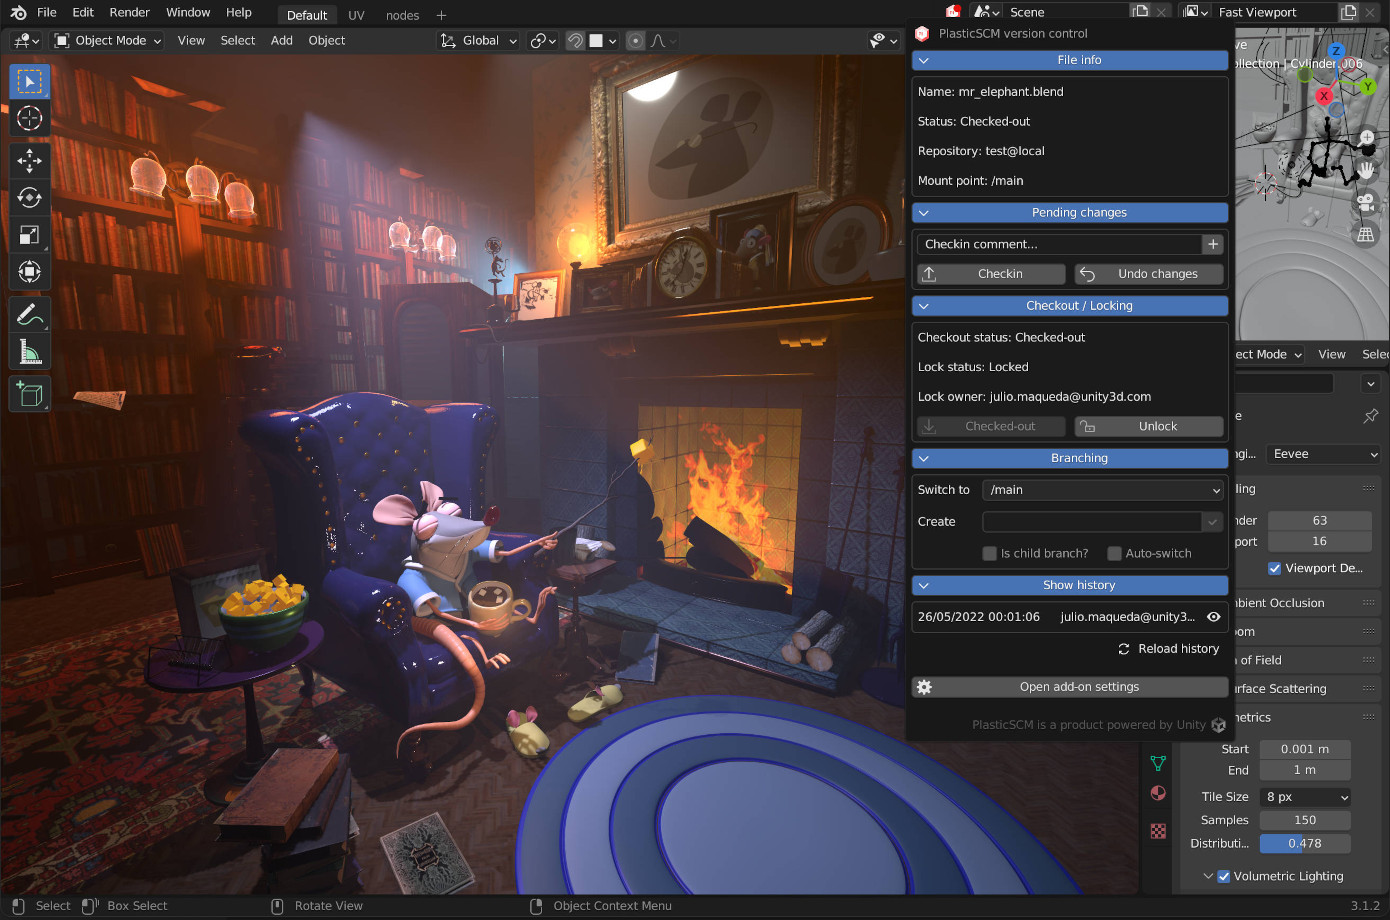1390x920 pixels.
Task: Collapse the Checkout / Locking section
Action: pyautogui.click(x=1070, y=305)
